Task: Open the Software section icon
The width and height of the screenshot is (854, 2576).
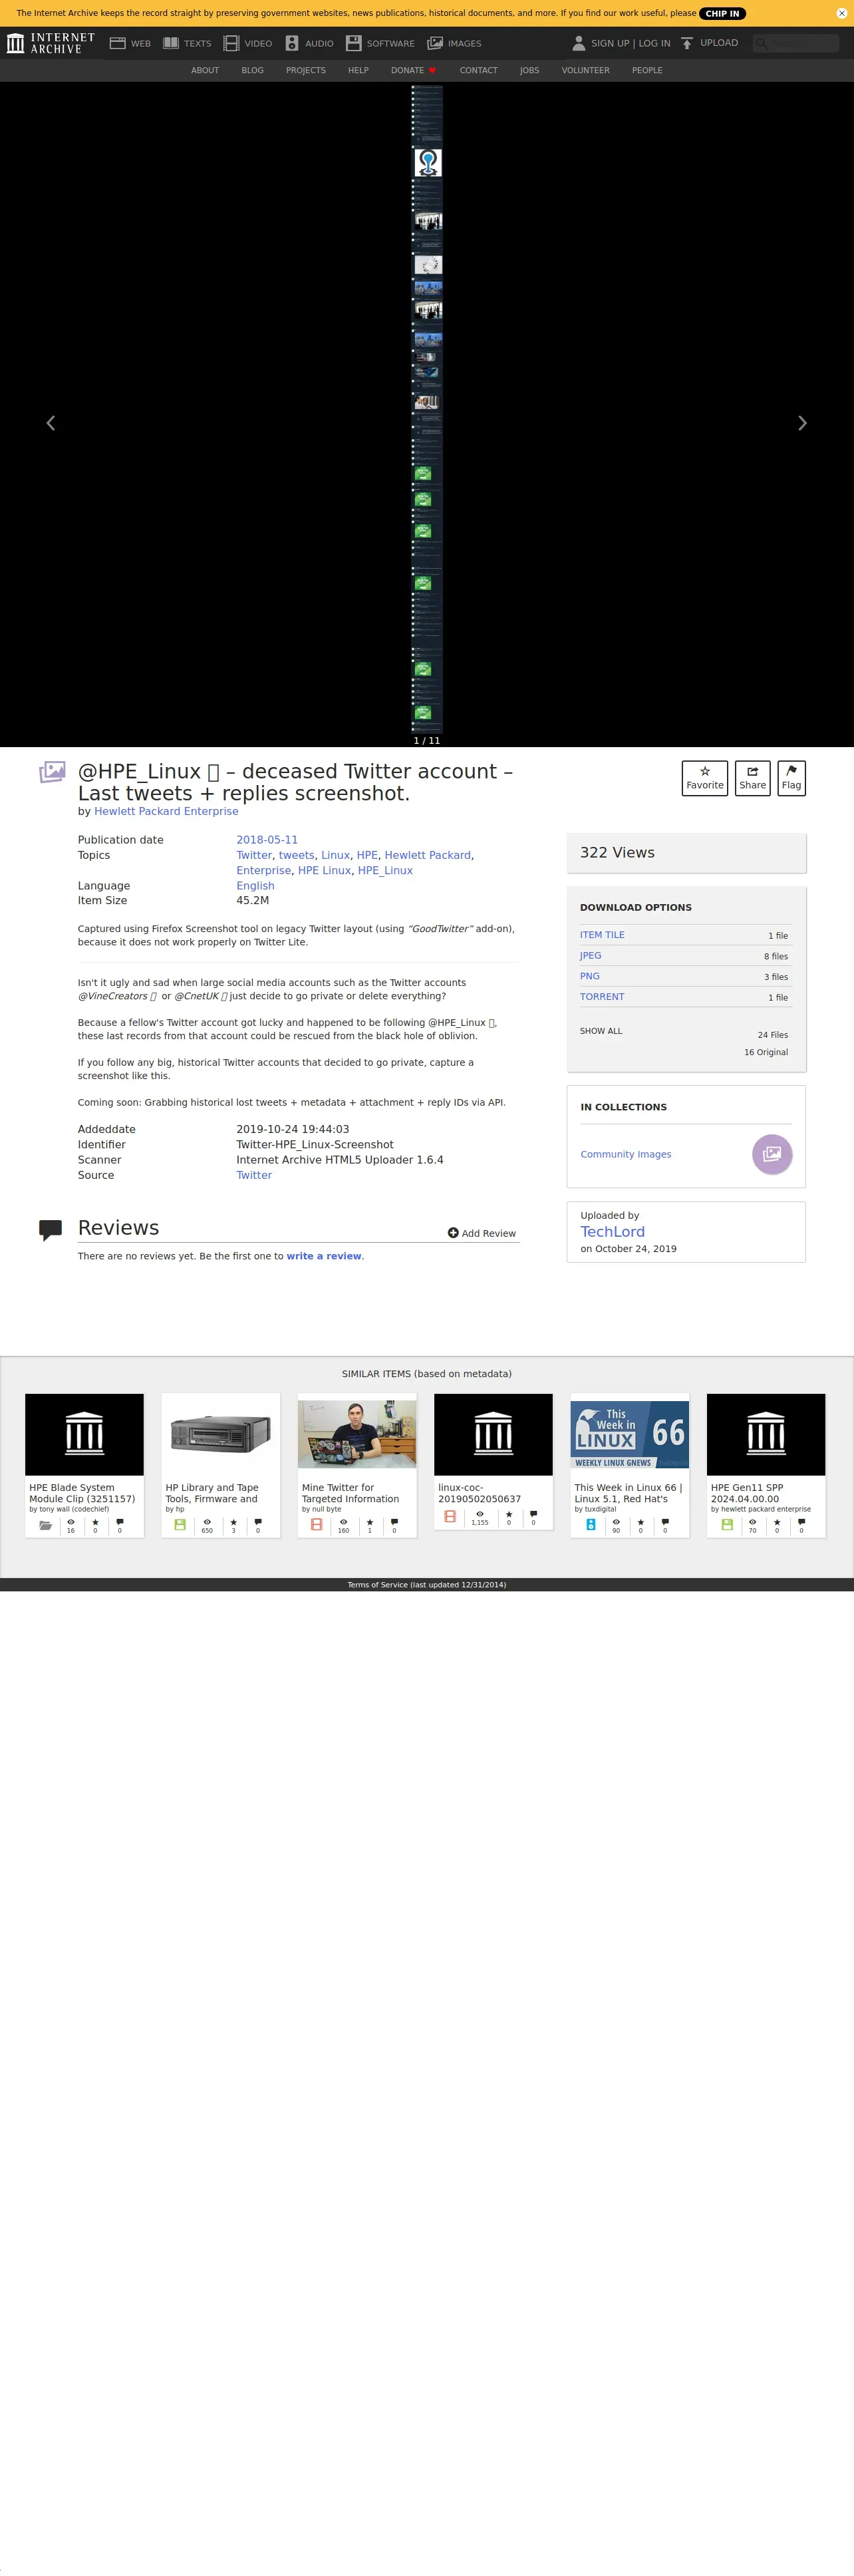Action: 353,43
